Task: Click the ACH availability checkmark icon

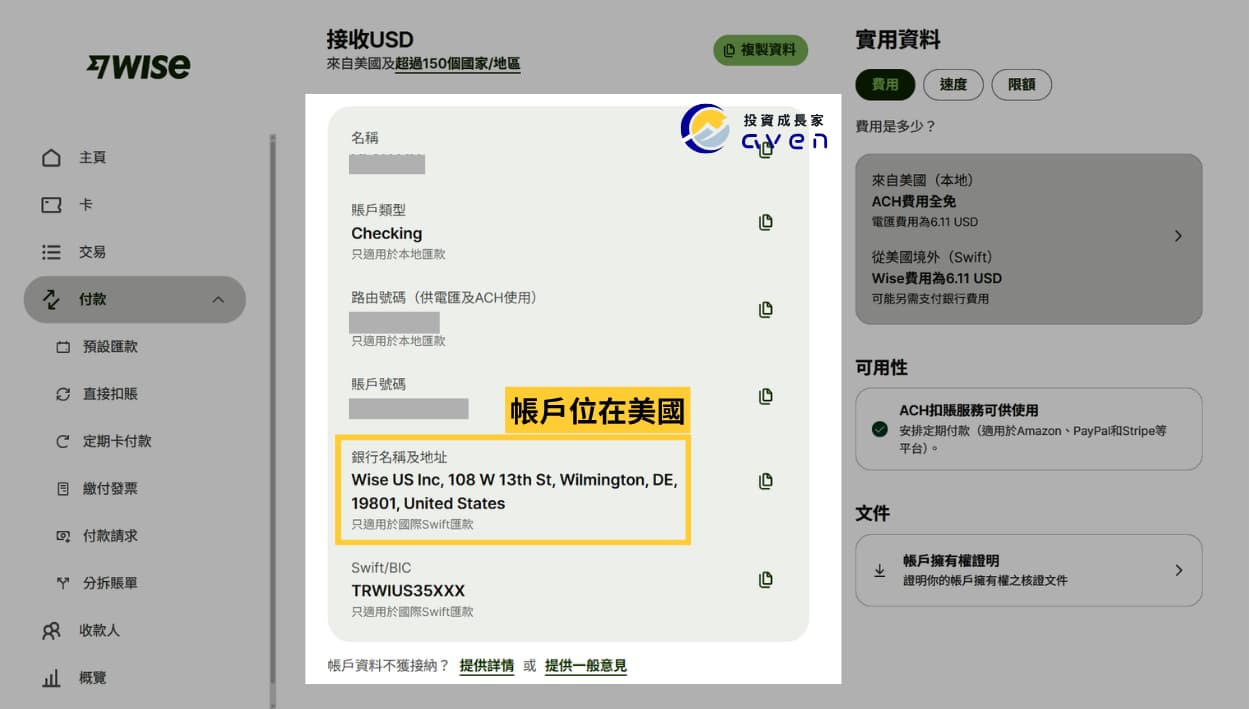Action: (x=880, y=429)
